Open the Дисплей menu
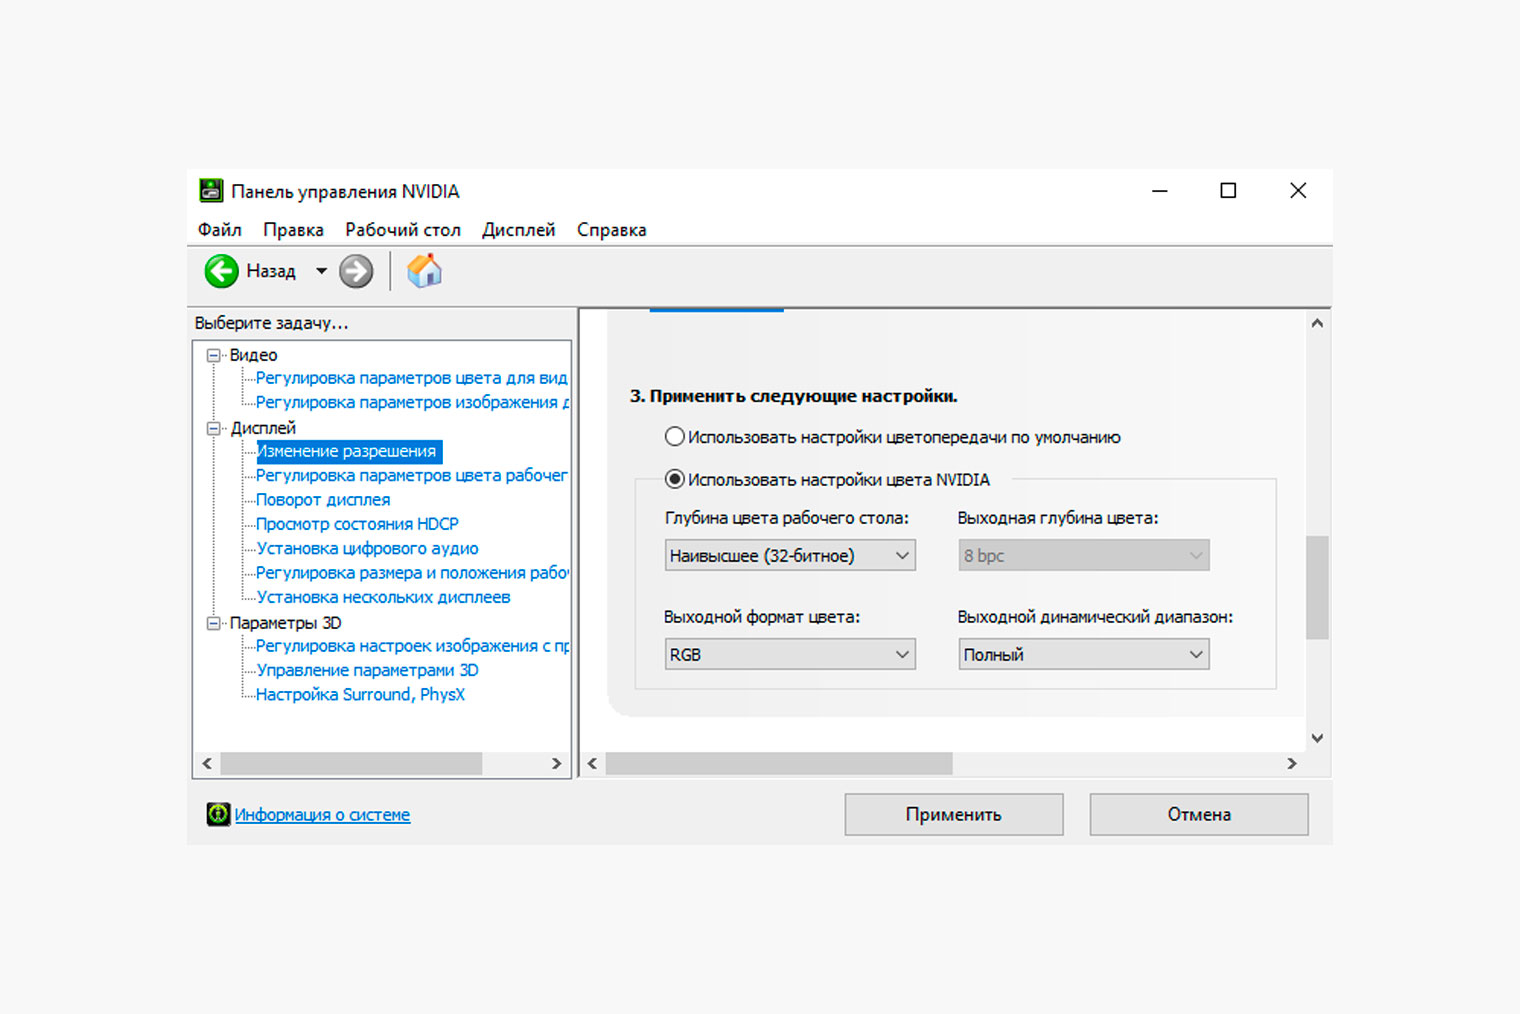Screen dimensions: 1520x1014 [x=518, y=229]
